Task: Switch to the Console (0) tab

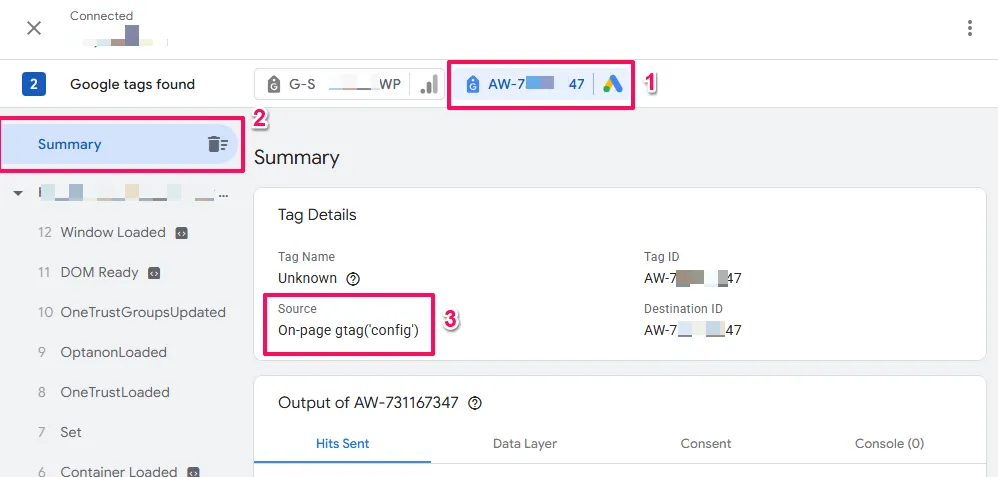Action: 889,443
